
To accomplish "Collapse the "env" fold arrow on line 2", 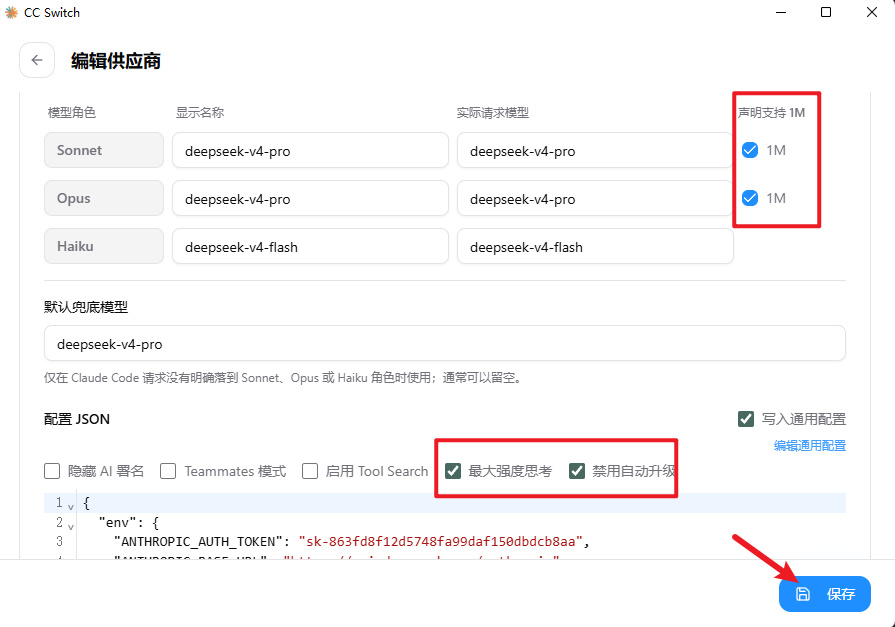I will [71, 526].
